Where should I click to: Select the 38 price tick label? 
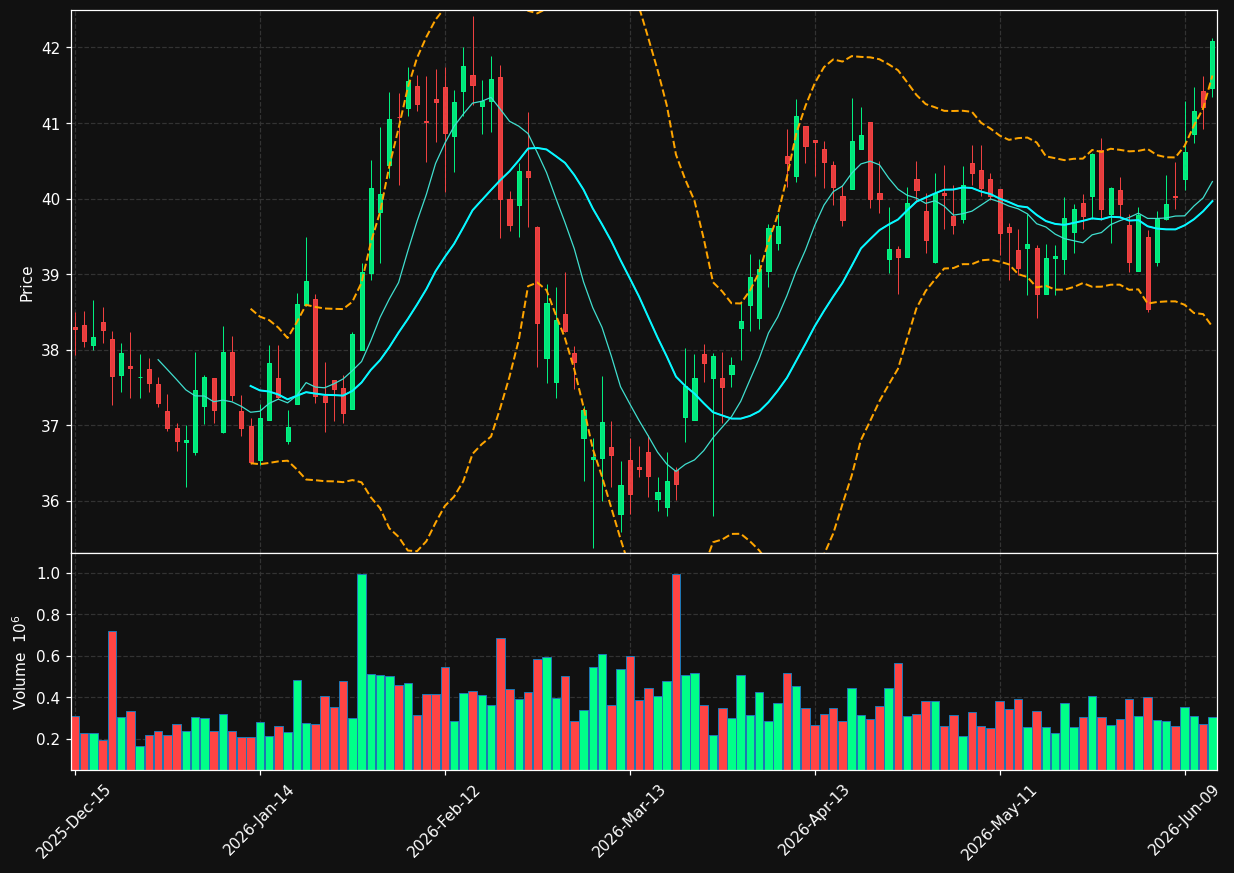tap(51, 350)
